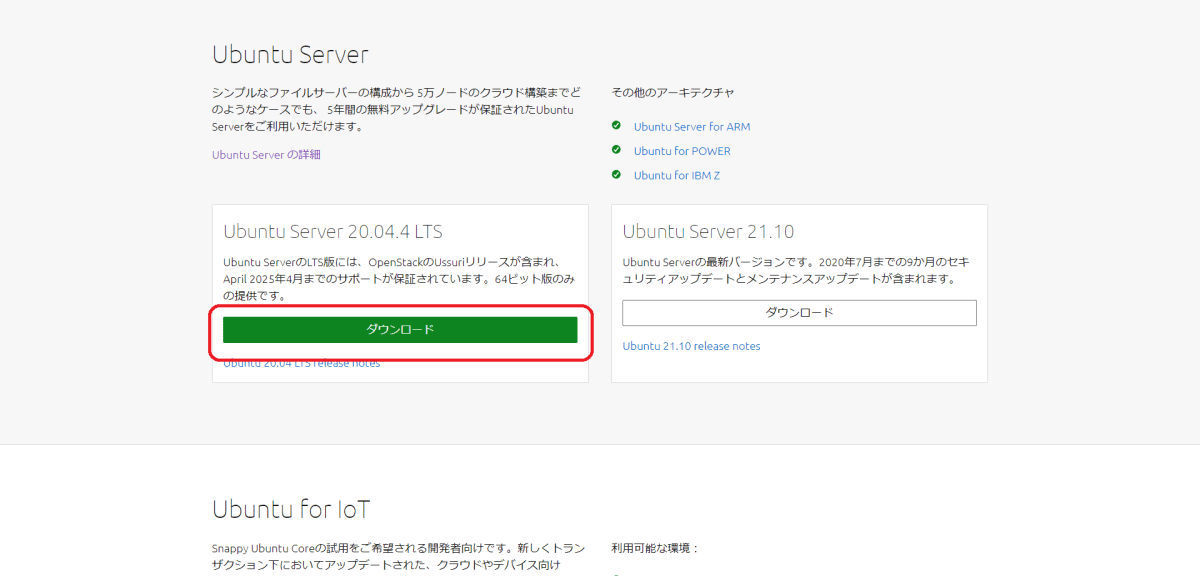Image resolution: width=1200 pixels, height=576 pixels.
Task: Click the green ダウンロード button for Ubuntu Server 20.04.4 LTS
Action: 400,330
